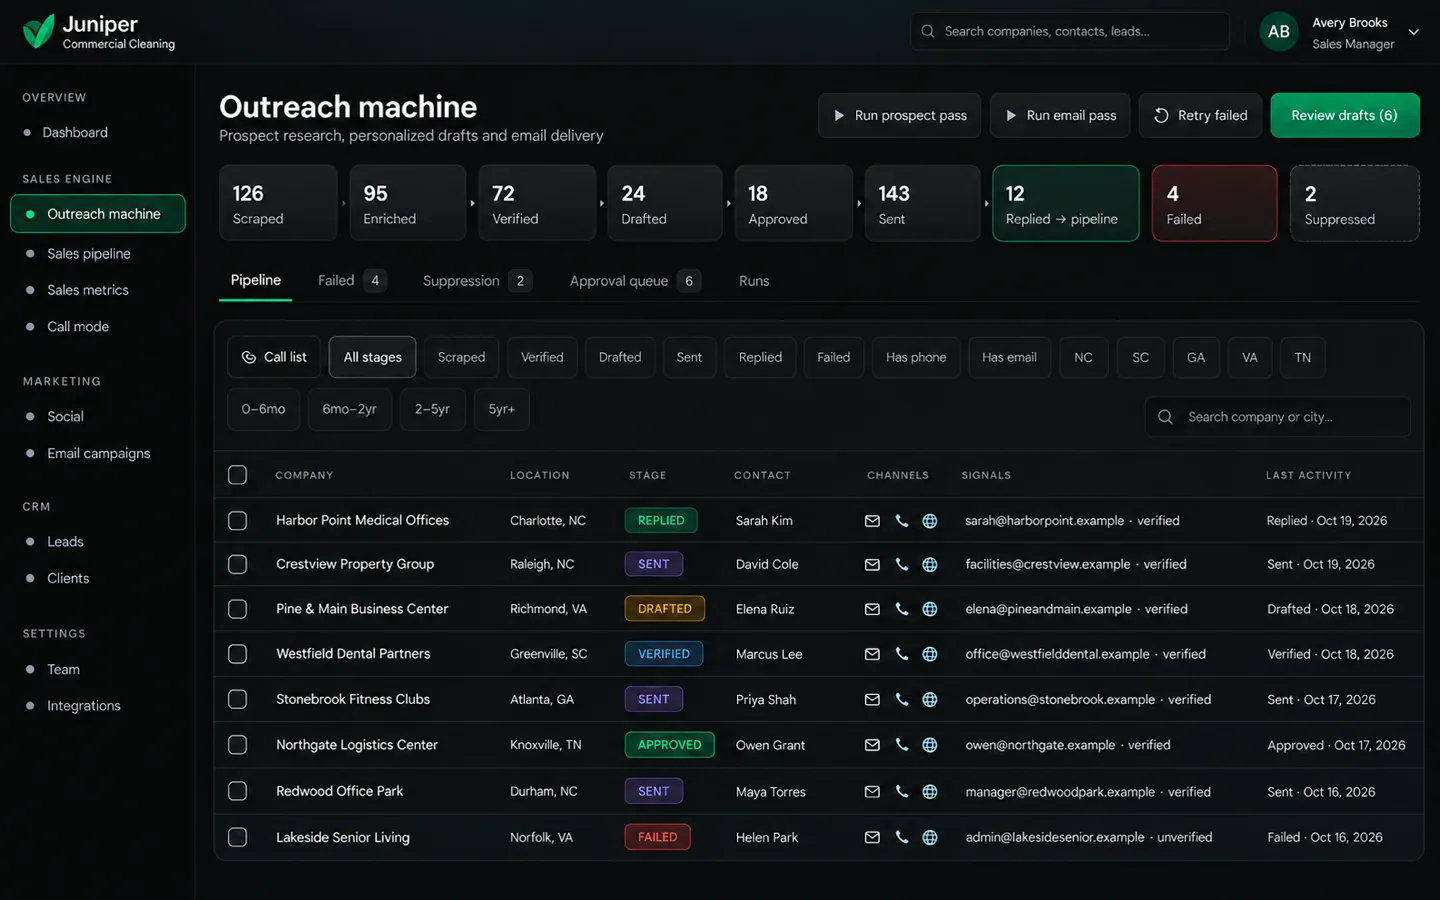Click the phone icon for Crestview Property Group
Screen dimensions: 1440x900
[901, 565]
